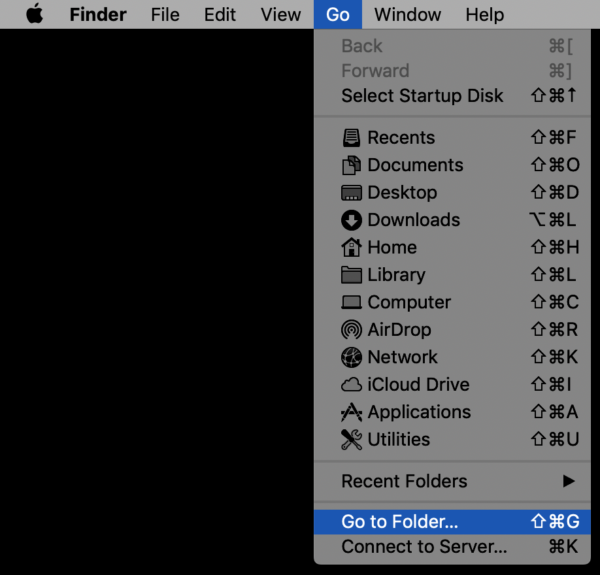Open the Apple menu
The width and height of the screenshot is (600, 575).
coord(34,14)
